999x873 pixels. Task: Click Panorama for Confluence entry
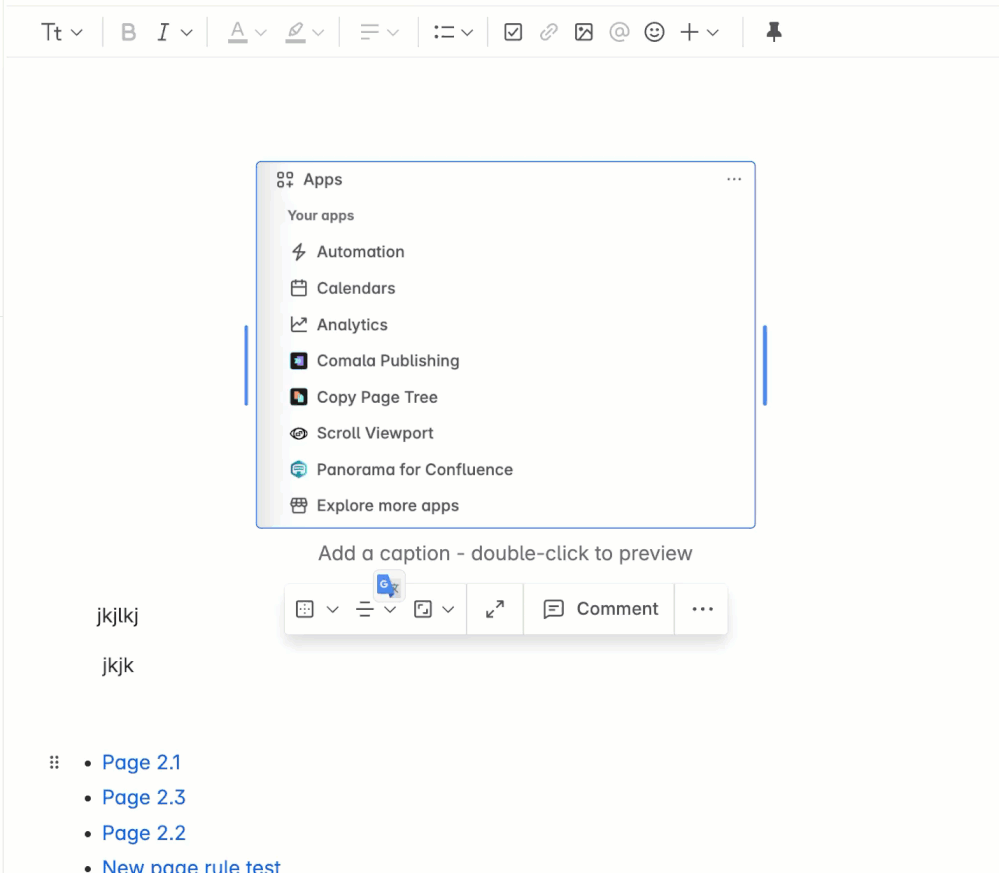tap(415, 470)
